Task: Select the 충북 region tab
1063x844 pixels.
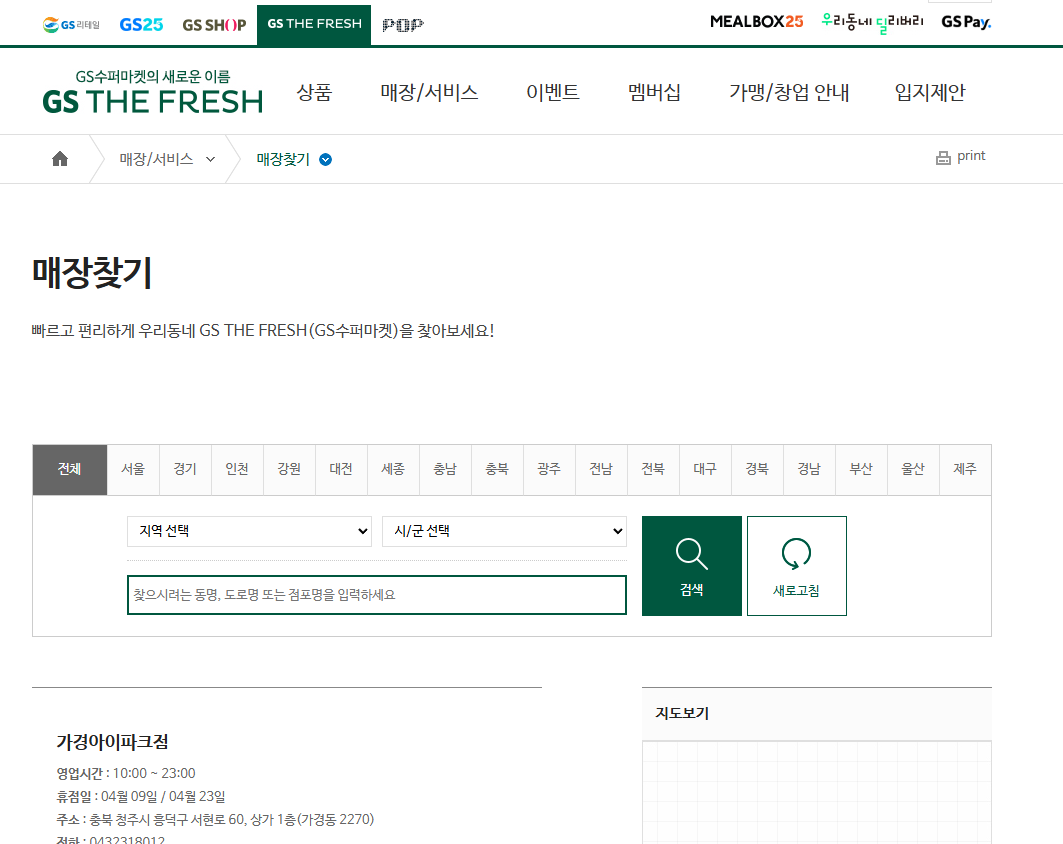Action: pyautogui.click(x=497, y=469)
